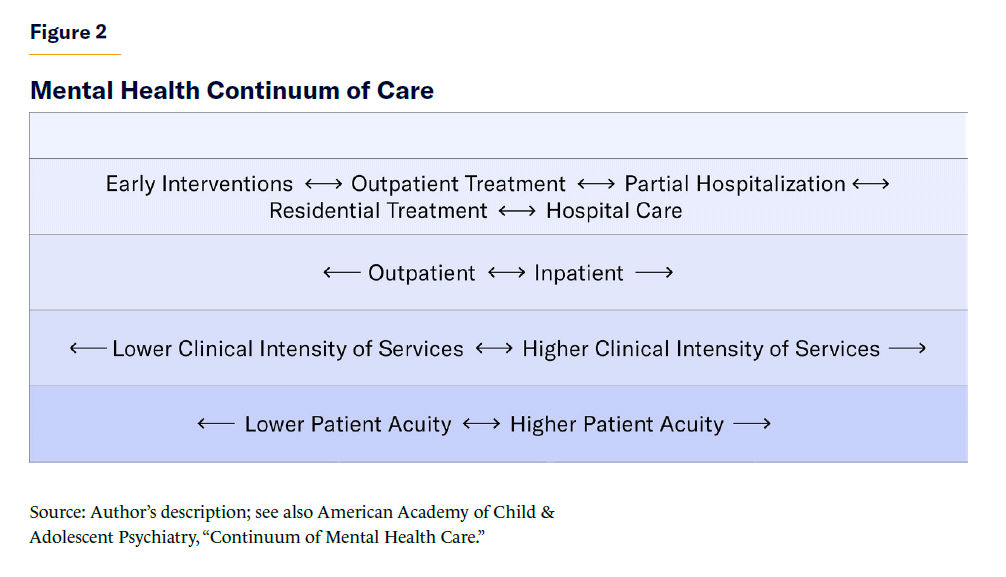The width and height of the screenshot is (1006, 577).
Task: Click the arrow between Outpatient Treatment and Partial Hospitalization
Action: point(596,184)
